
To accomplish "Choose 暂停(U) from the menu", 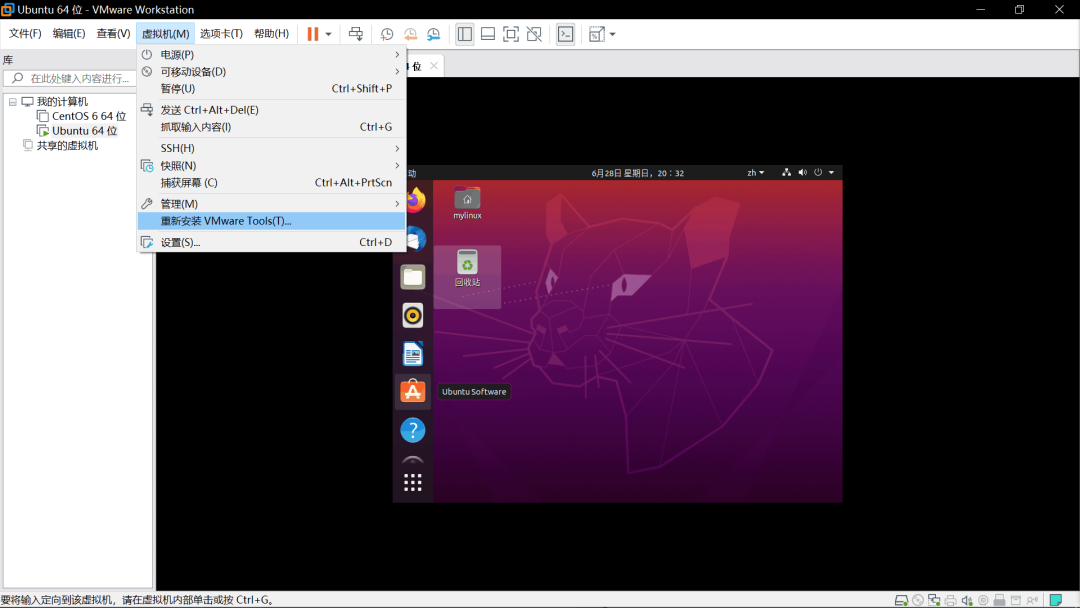I will pyautogui.click(x=271, y=89).
